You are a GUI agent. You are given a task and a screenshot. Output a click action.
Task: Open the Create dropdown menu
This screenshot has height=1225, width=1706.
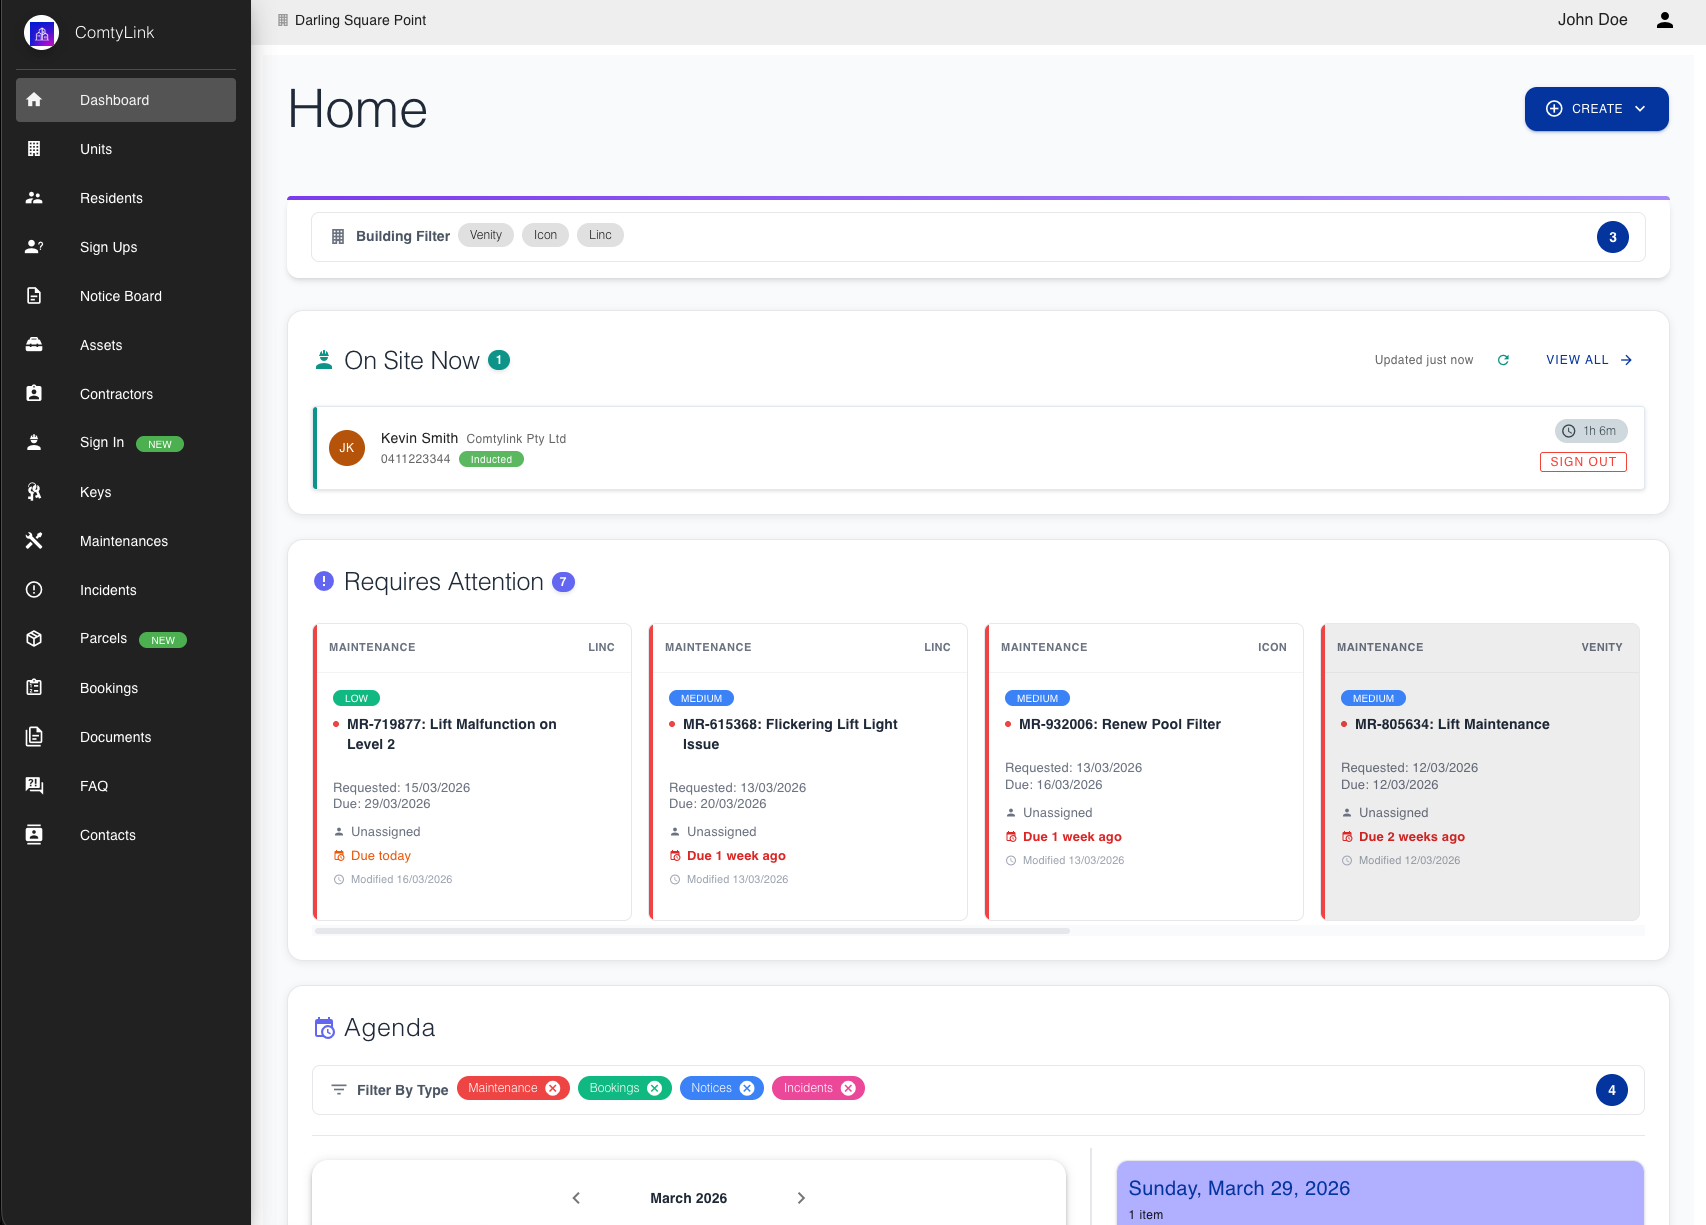click(x=1597, y=109)
